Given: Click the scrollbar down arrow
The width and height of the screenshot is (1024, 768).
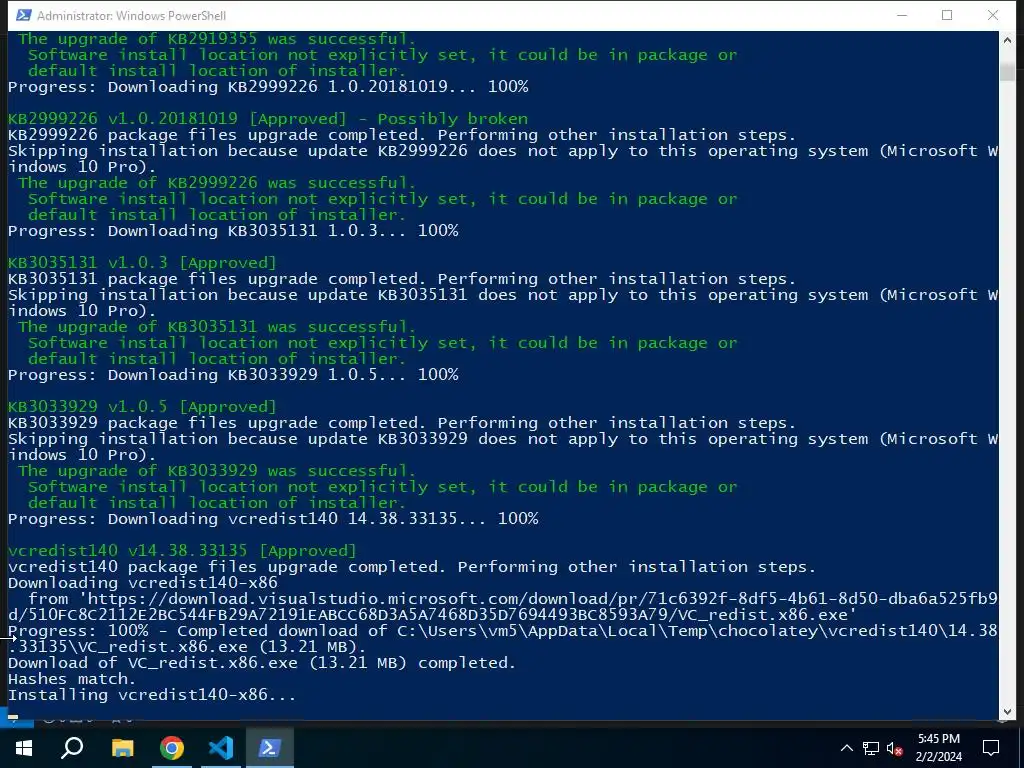Looking at the screenshot, I should (x=1007, y=712).
